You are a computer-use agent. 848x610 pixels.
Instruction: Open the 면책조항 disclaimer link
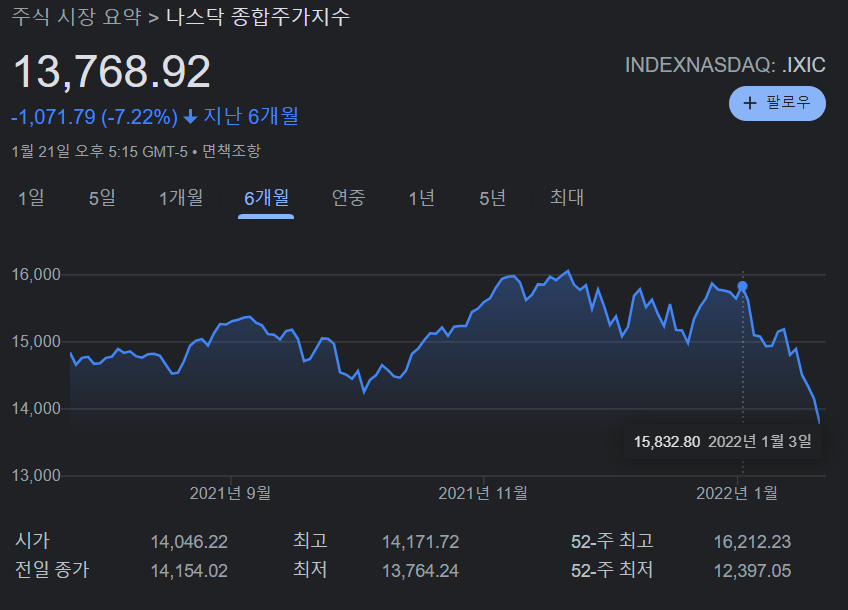[x=231, y=151]
